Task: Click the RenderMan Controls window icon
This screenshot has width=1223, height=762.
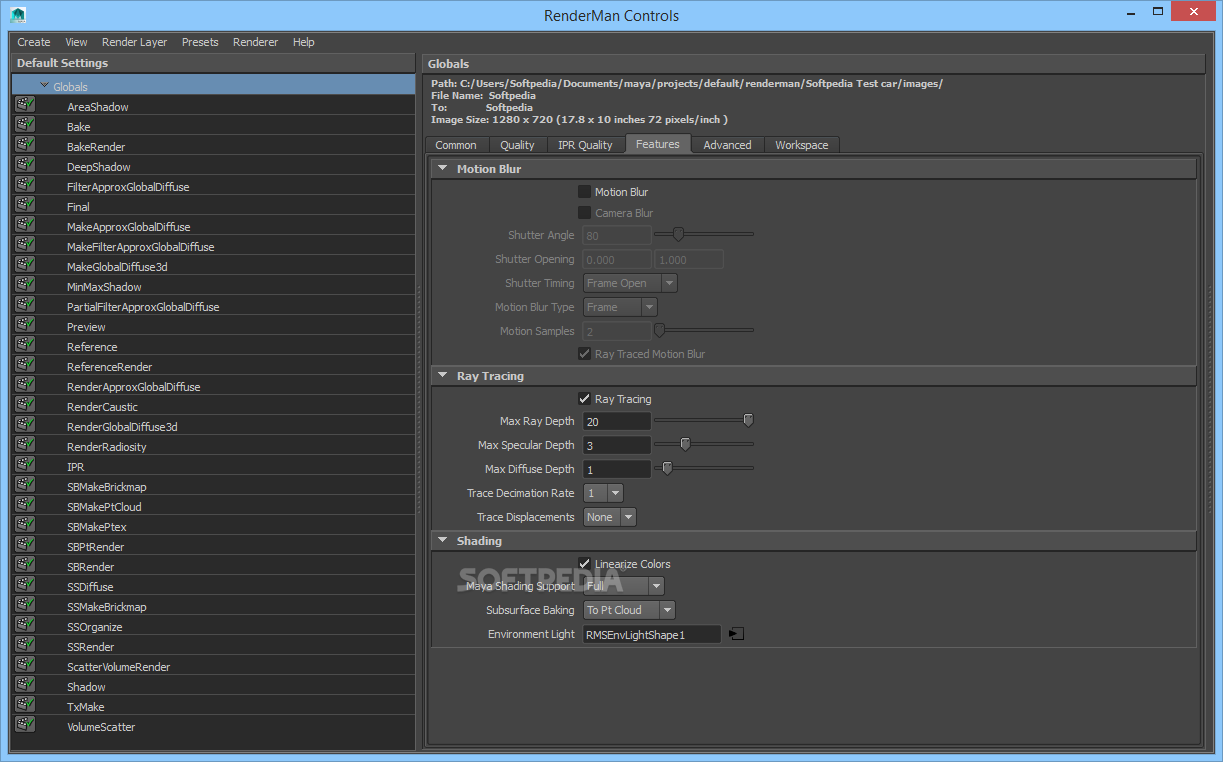Action: point(18,15)
